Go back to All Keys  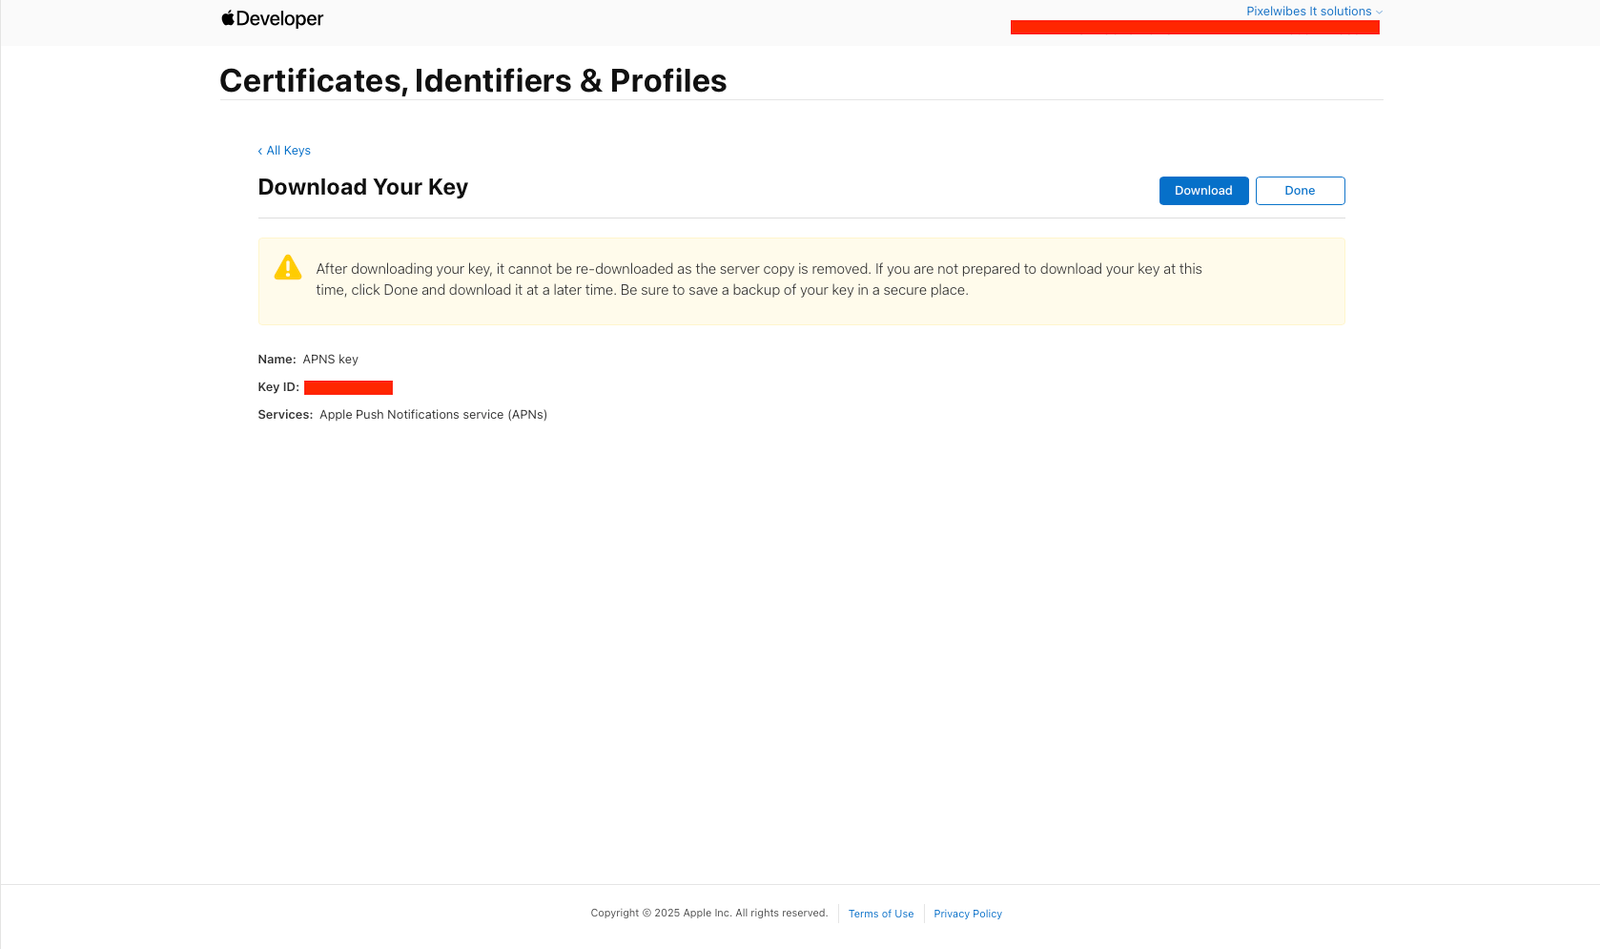(x=288, y=151)
